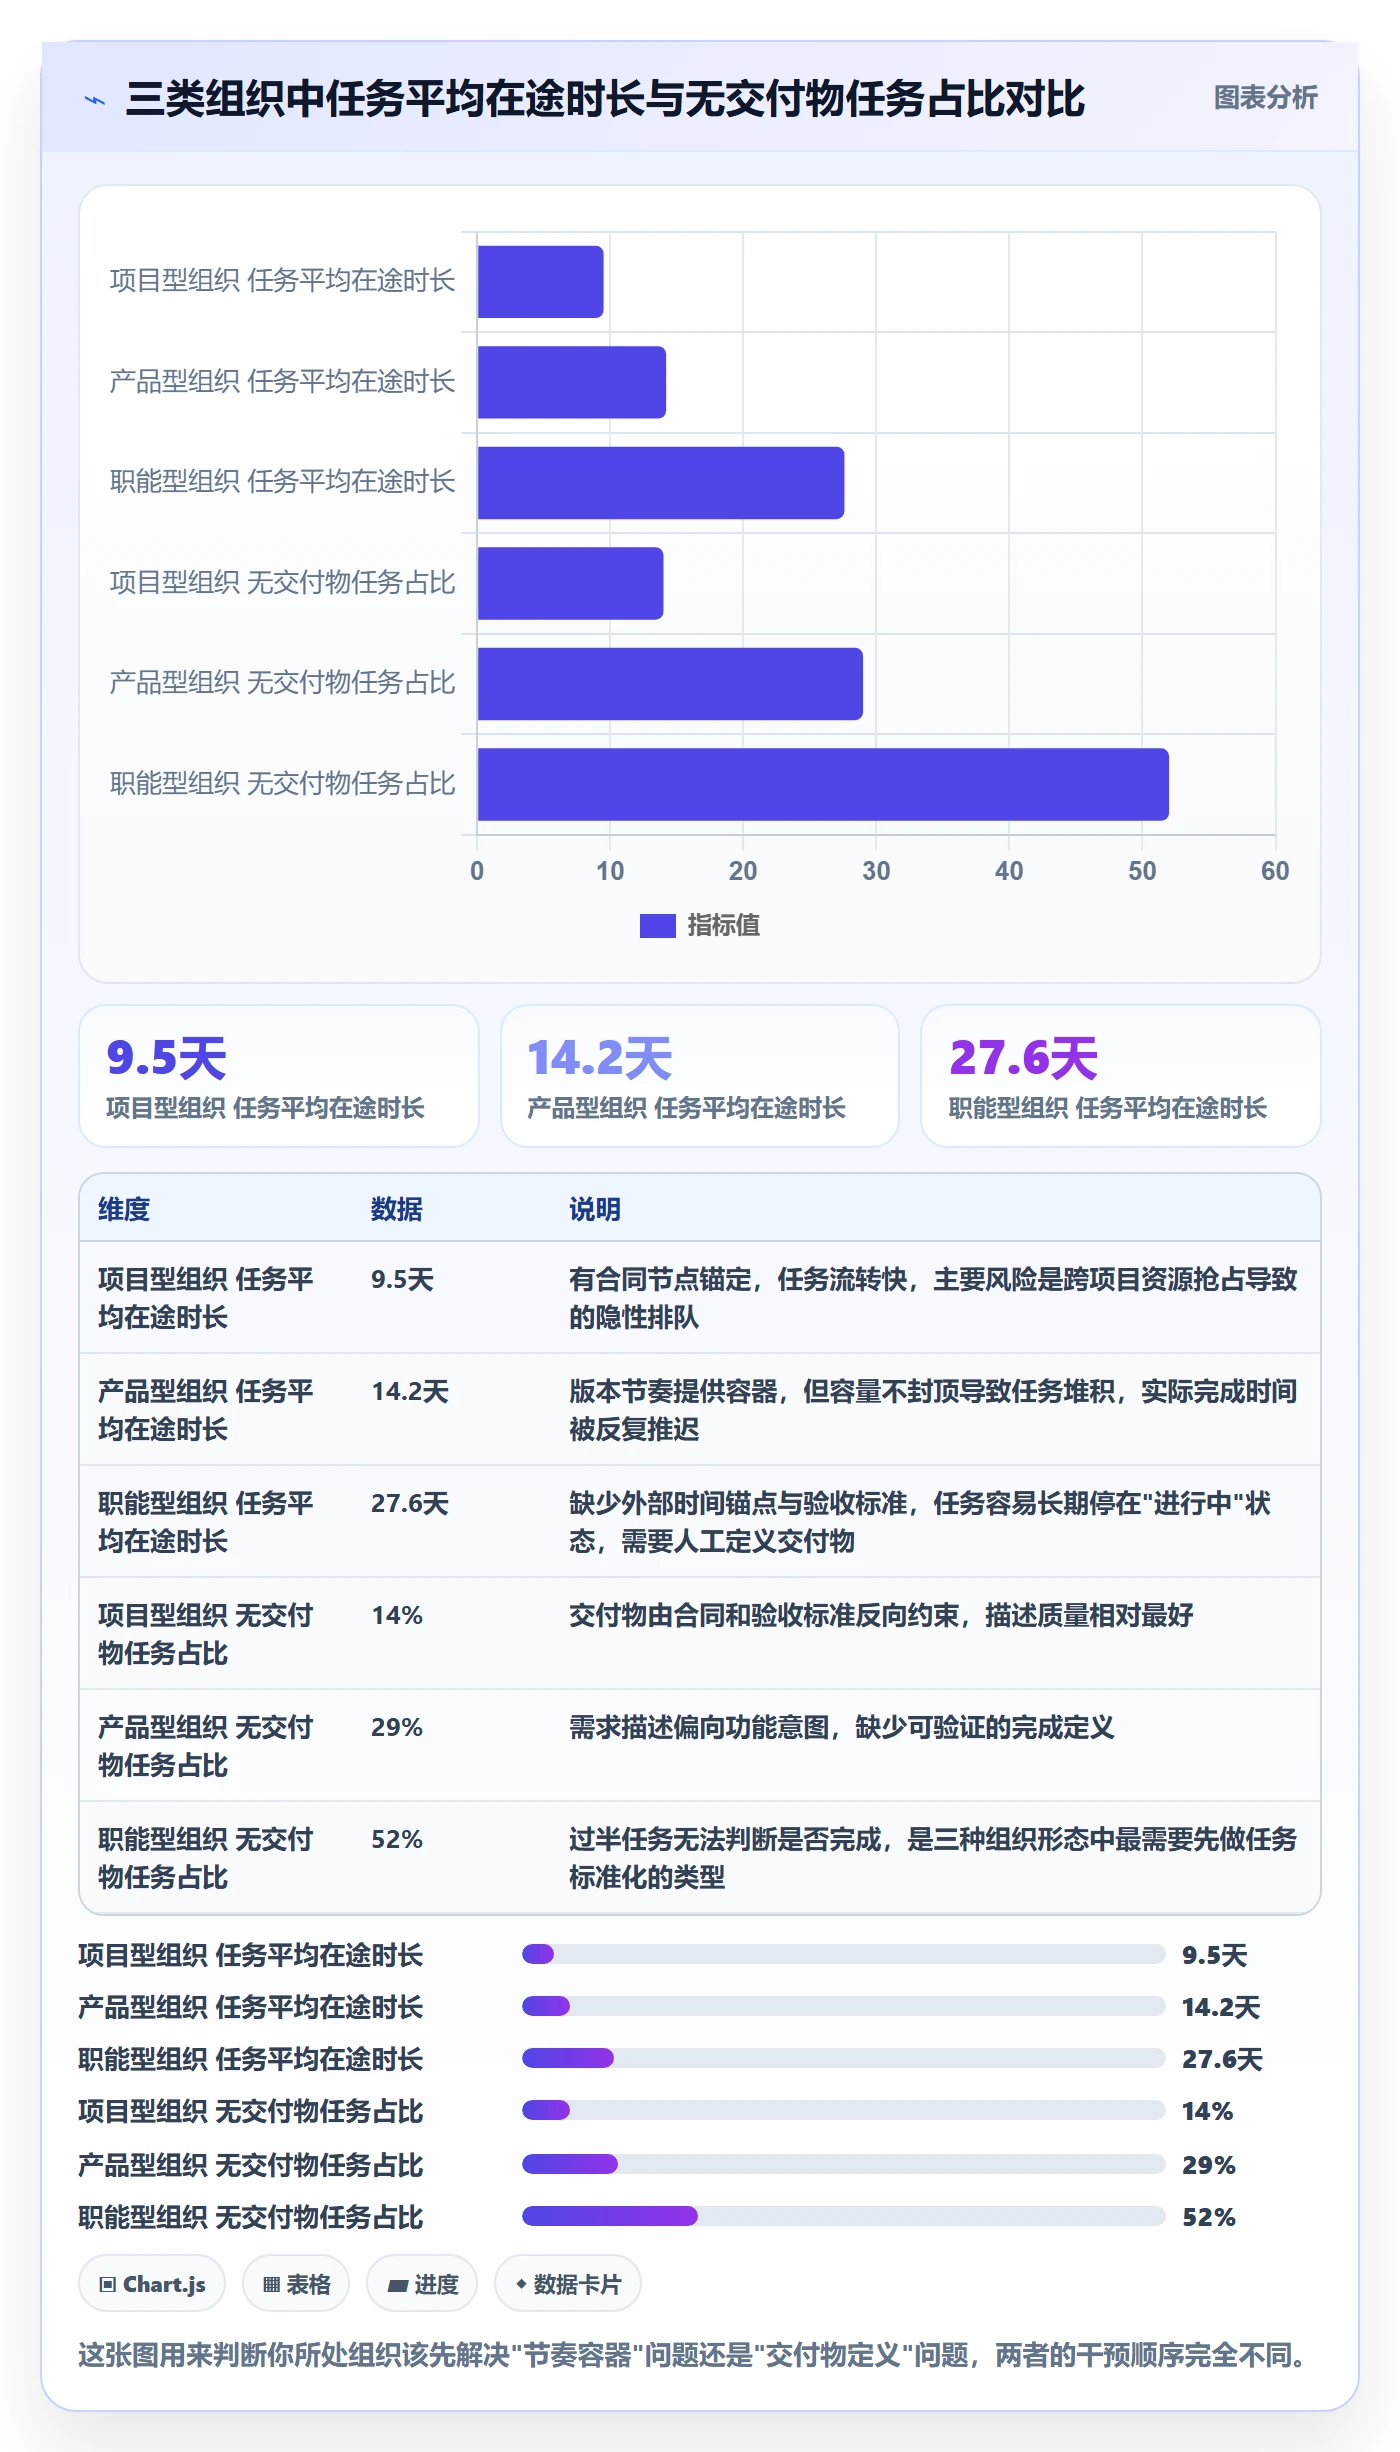Click the 进度 tag chip
Viewport: 1400px width, 2452px height.
pyautogui.click(x=422, y=2284)
